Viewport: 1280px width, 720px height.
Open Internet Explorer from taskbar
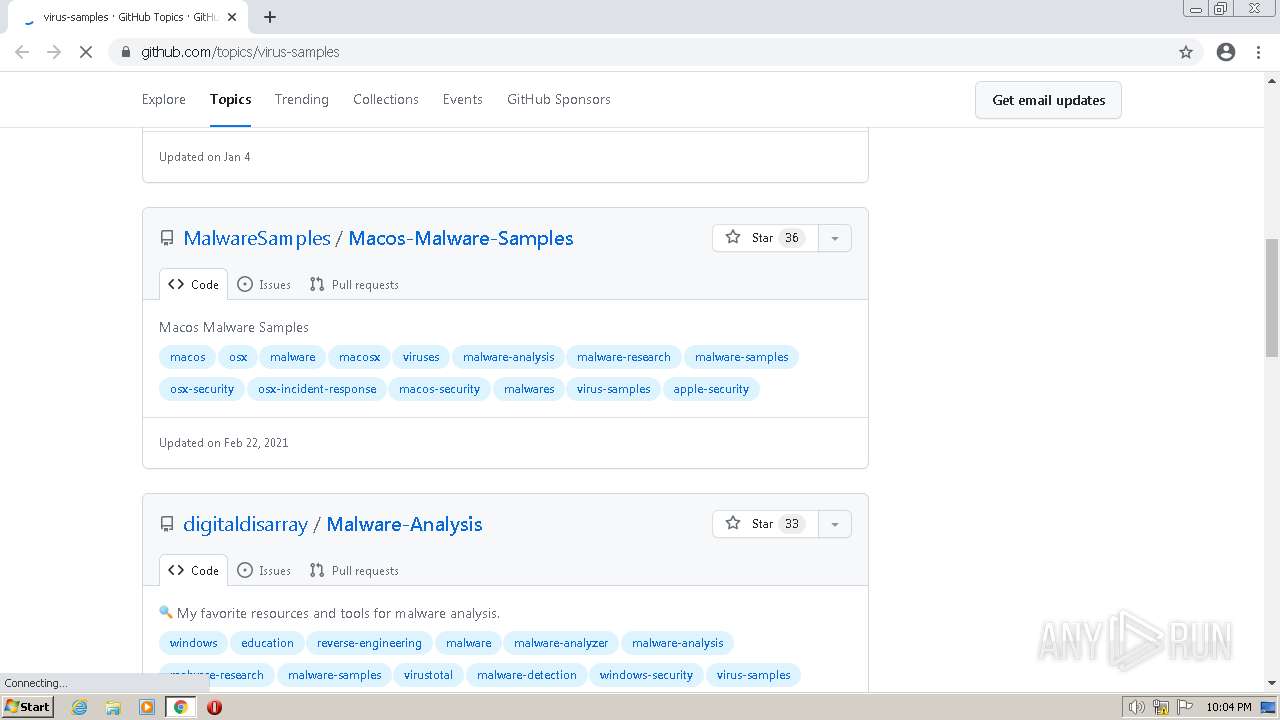[79, 707]
